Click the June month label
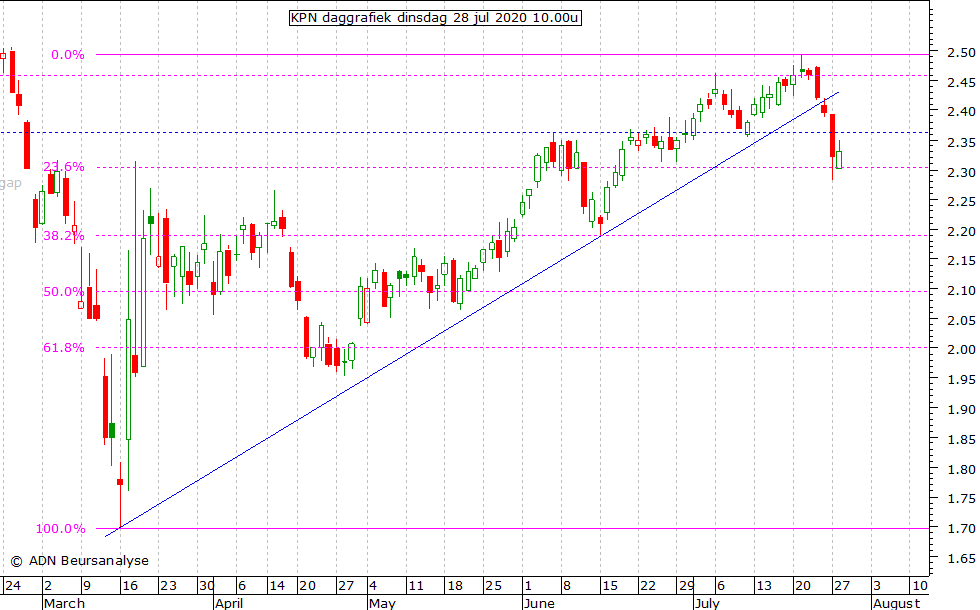The height and width of the screenshot is (610, 980). click(539, 603)
